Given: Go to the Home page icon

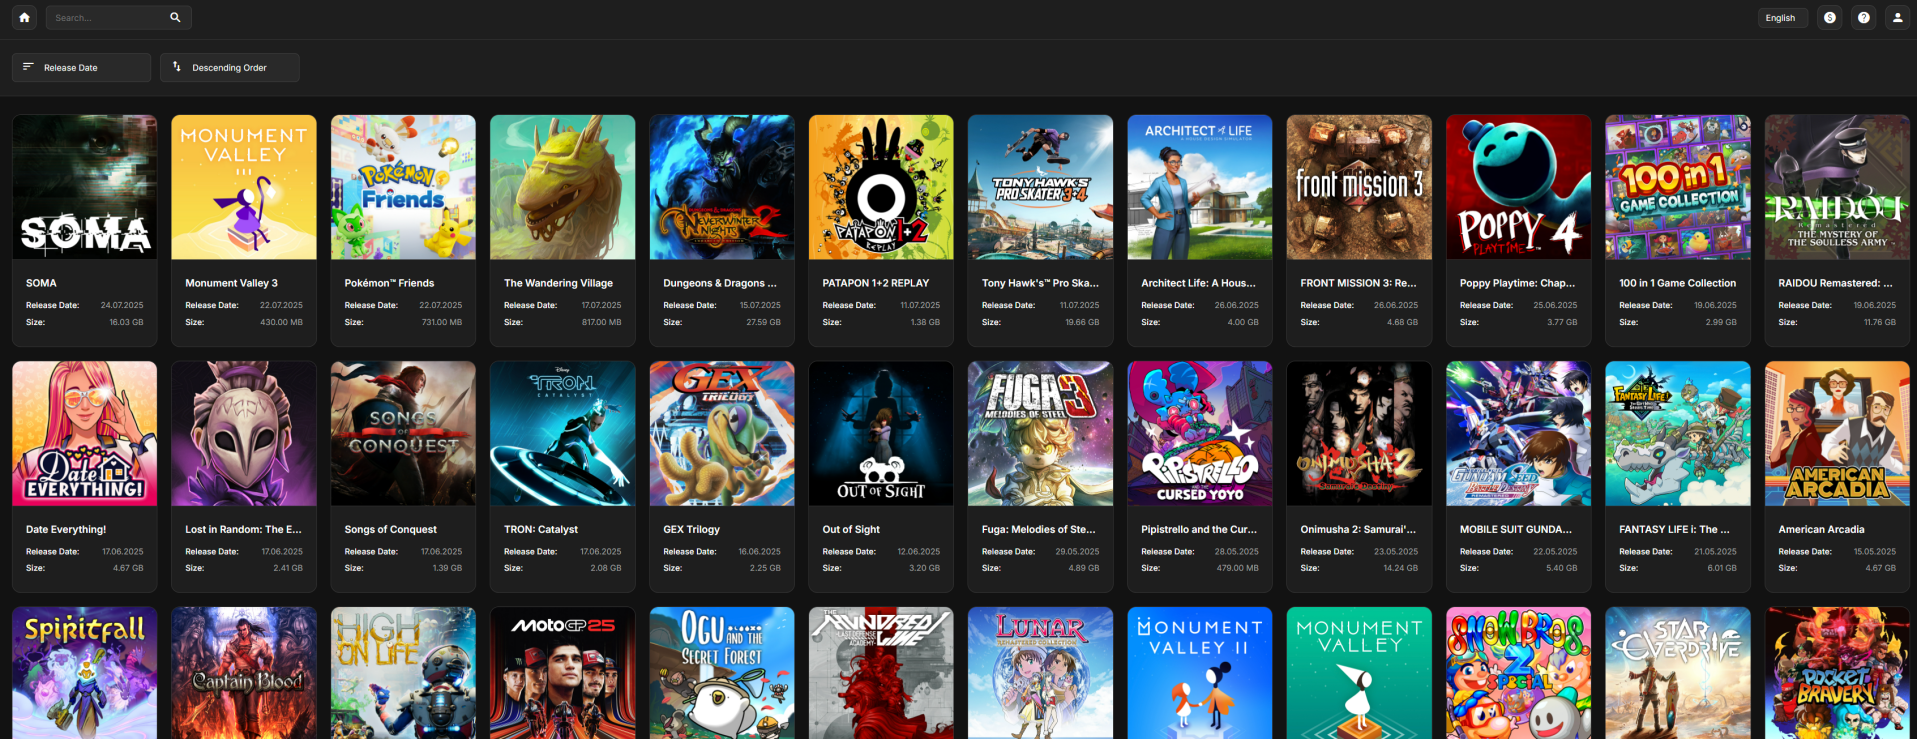Looking at the screenshot, I should (x=24, y=17).
